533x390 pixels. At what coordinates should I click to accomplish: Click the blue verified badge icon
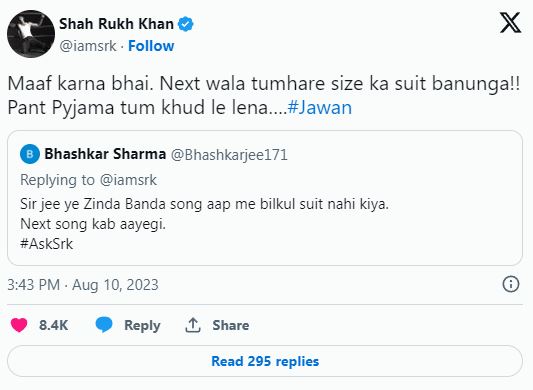[x=186, y=24]
